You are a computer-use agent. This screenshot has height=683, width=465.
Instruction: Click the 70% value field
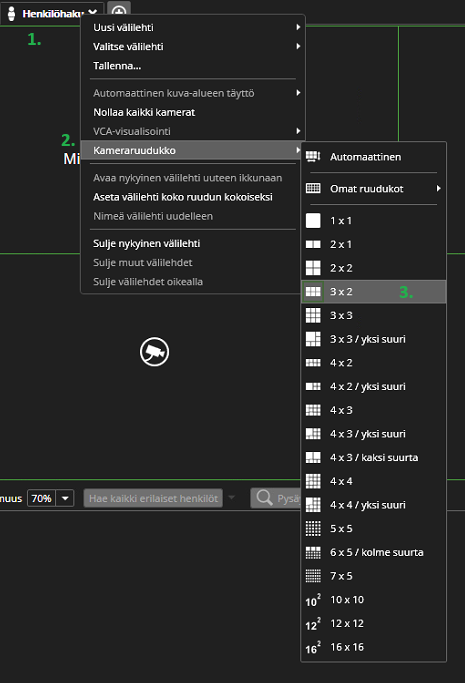(x=42, y=498)
